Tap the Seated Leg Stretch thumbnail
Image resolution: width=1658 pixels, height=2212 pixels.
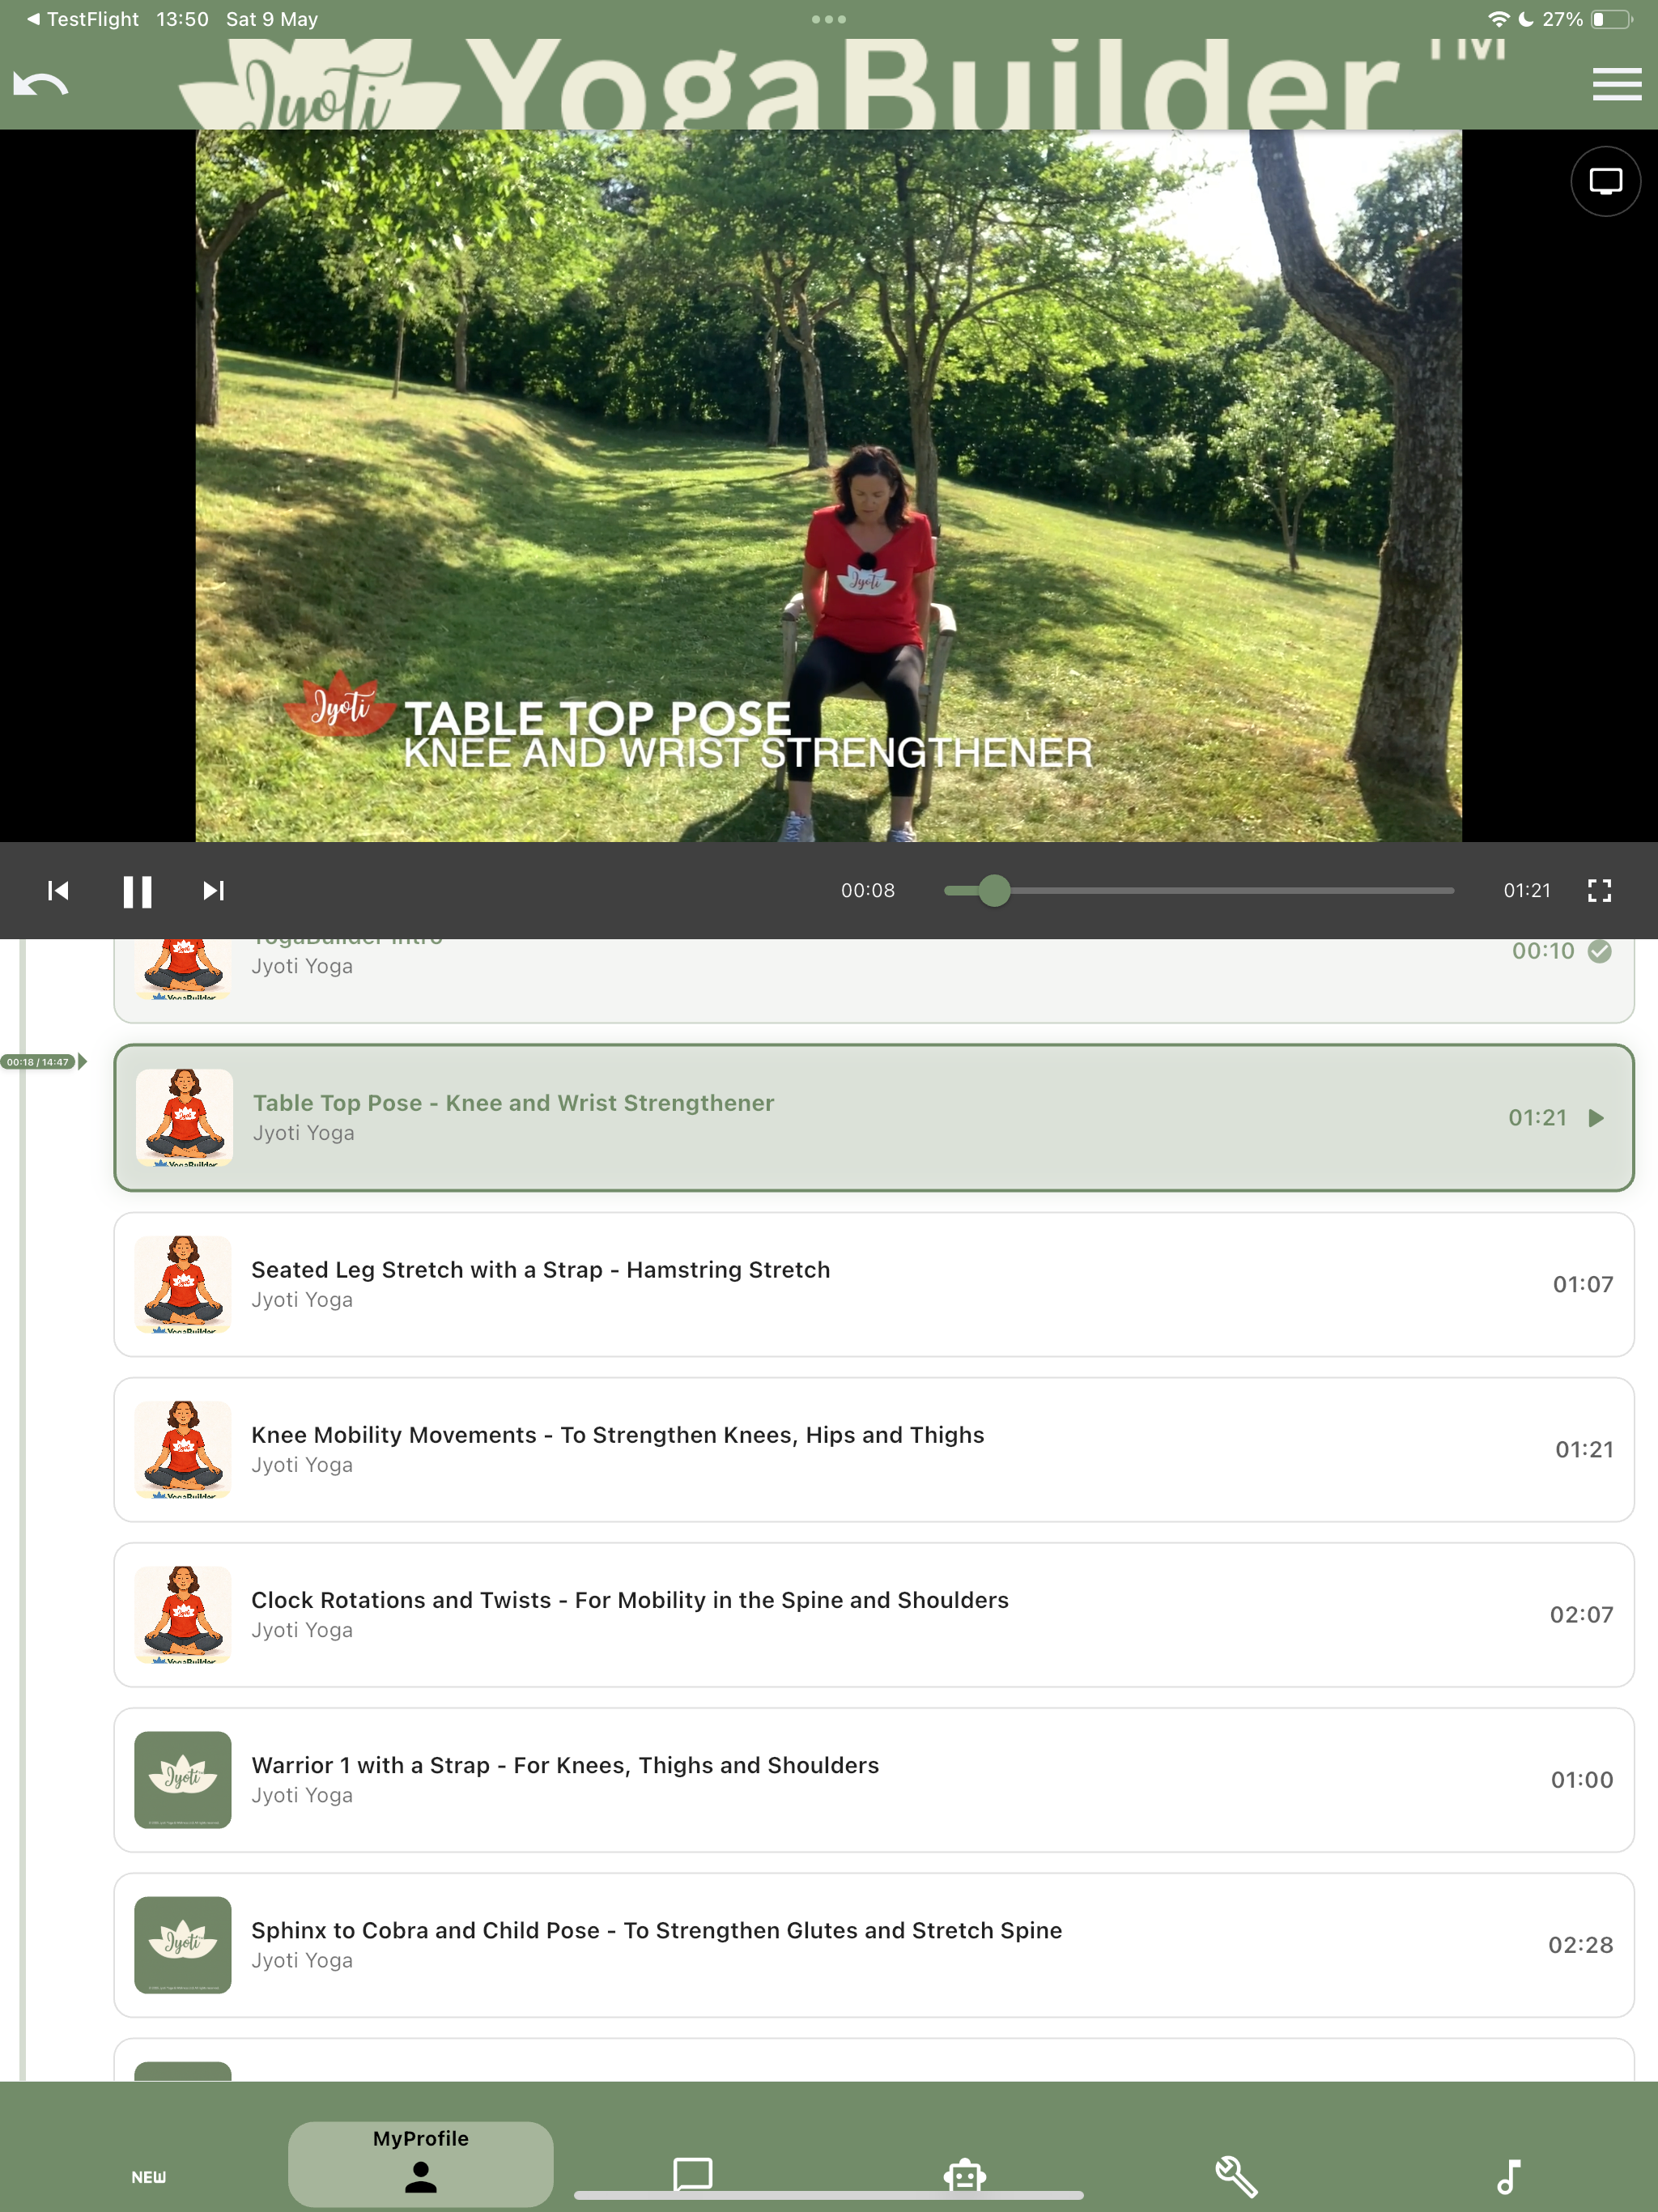pos(183,1284)
